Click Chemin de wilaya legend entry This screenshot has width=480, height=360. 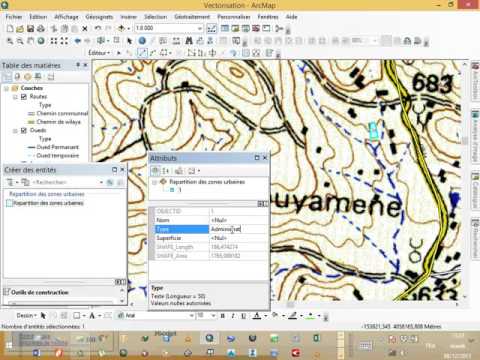point(59,122)
